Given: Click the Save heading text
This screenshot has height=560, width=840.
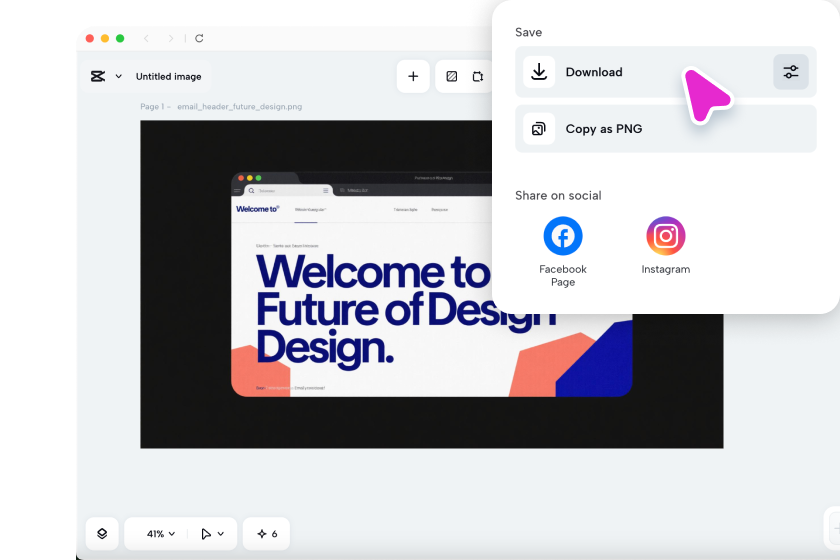Looking at the screenshot, I should [x=528, y=32].
